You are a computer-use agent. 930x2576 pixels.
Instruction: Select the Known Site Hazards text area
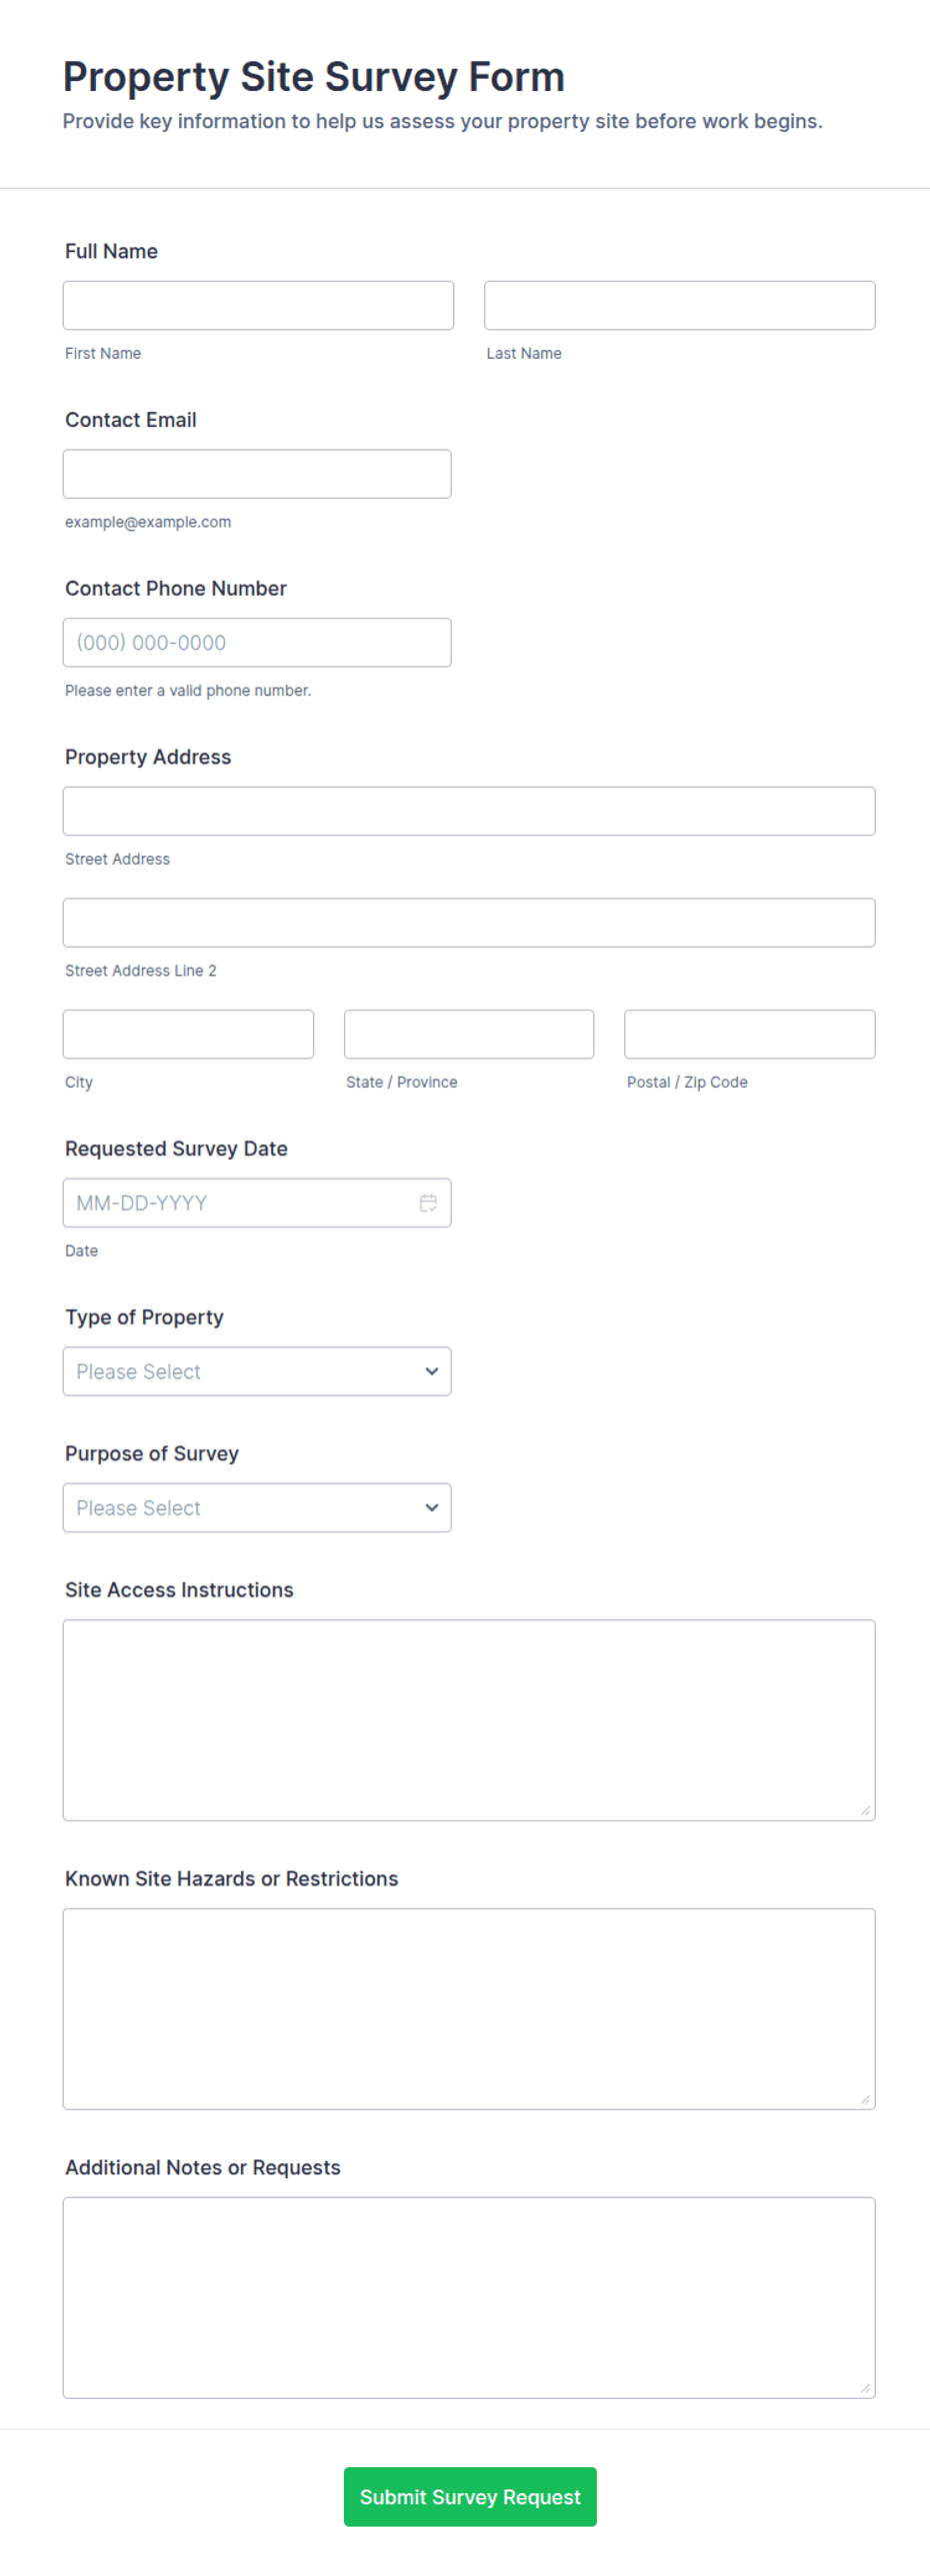point(469,2008)
